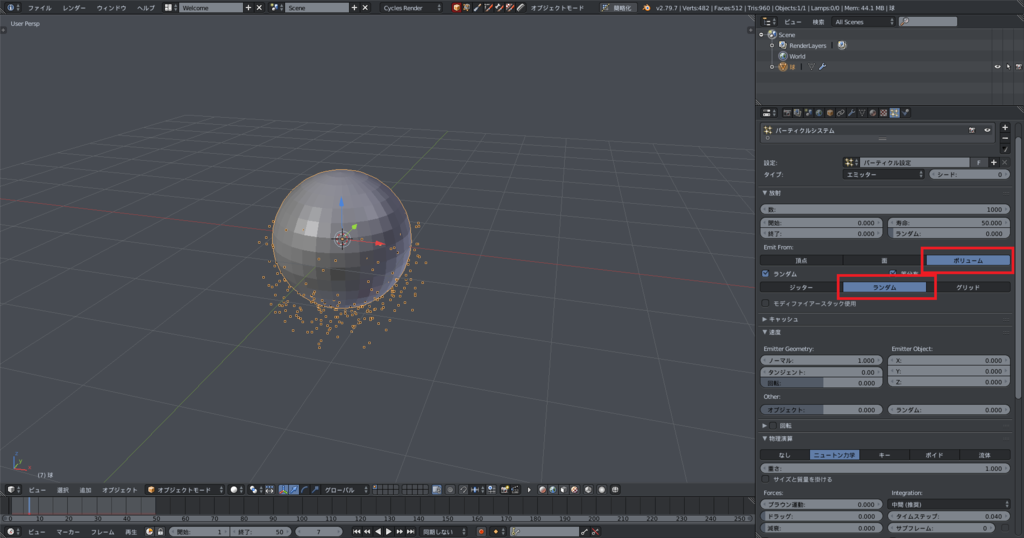Open All Scenes outliner dropdown
Screen dimensions: 1024x538
(x=863, y=22)
